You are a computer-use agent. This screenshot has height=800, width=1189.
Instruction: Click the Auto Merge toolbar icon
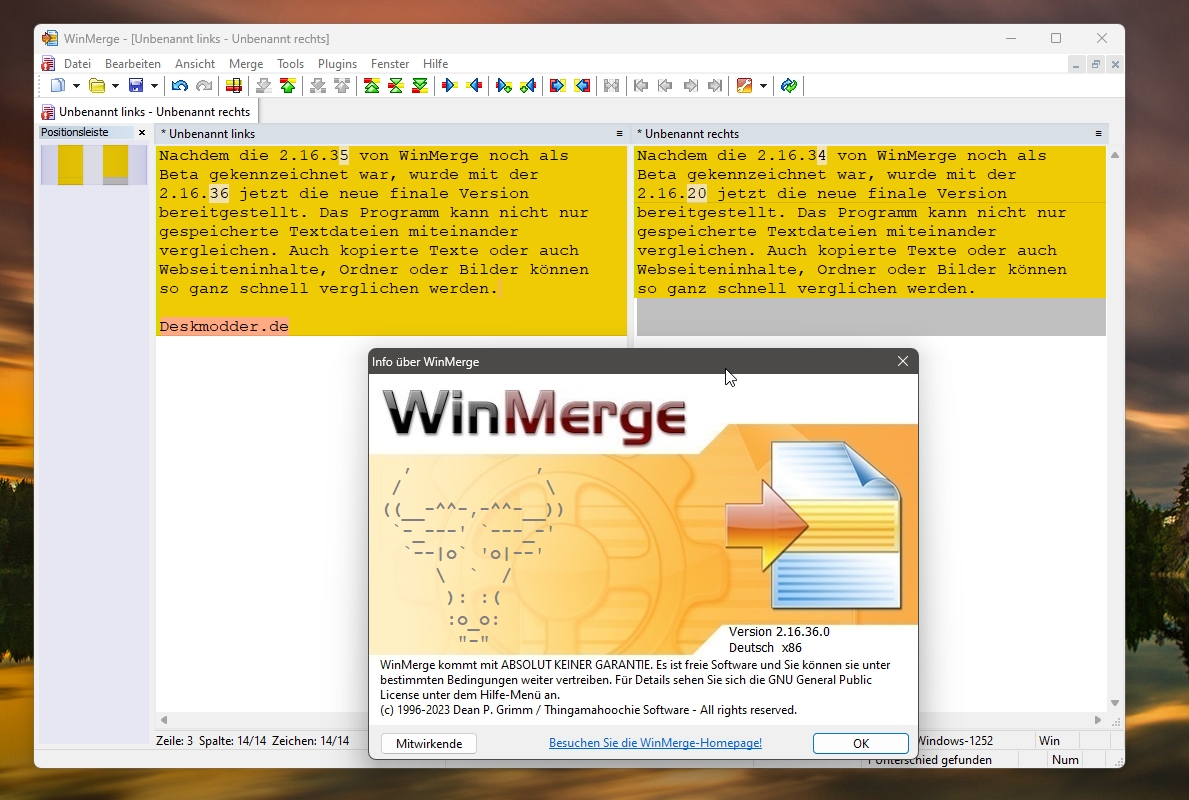tap(611, 86)
